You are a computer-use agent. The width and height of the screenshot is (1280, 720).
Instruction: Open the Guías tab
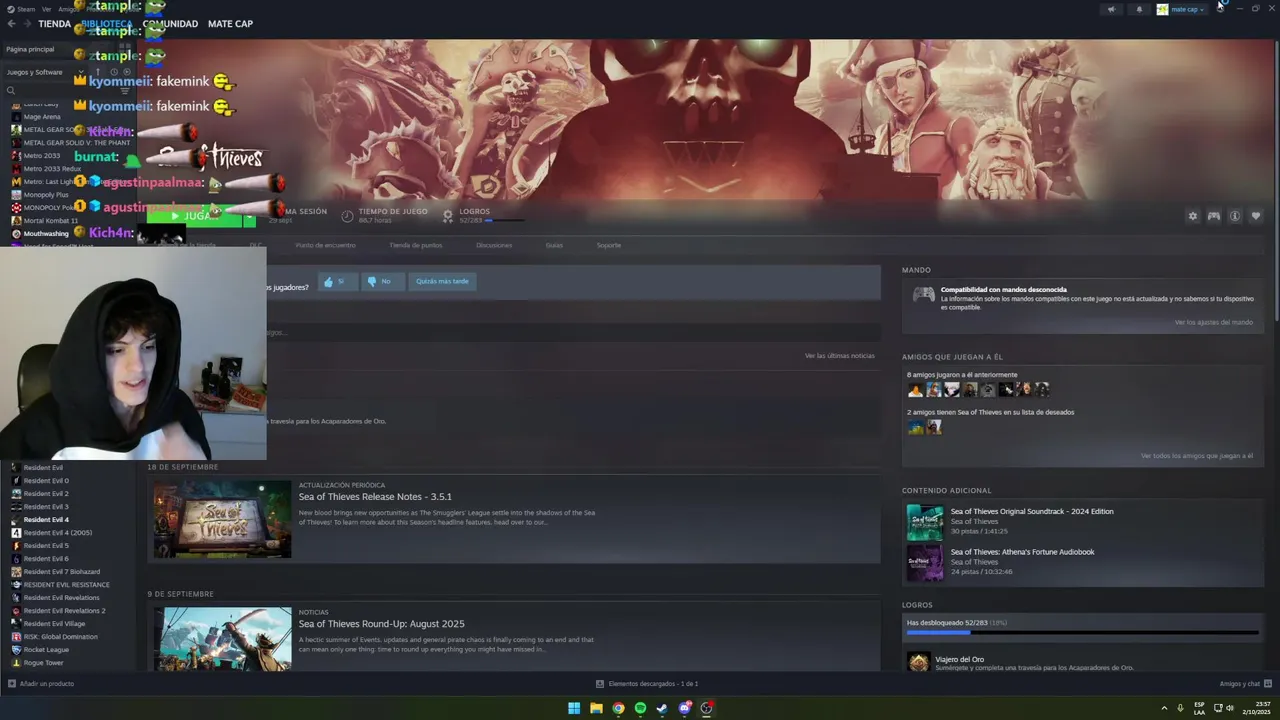(554, 245)
